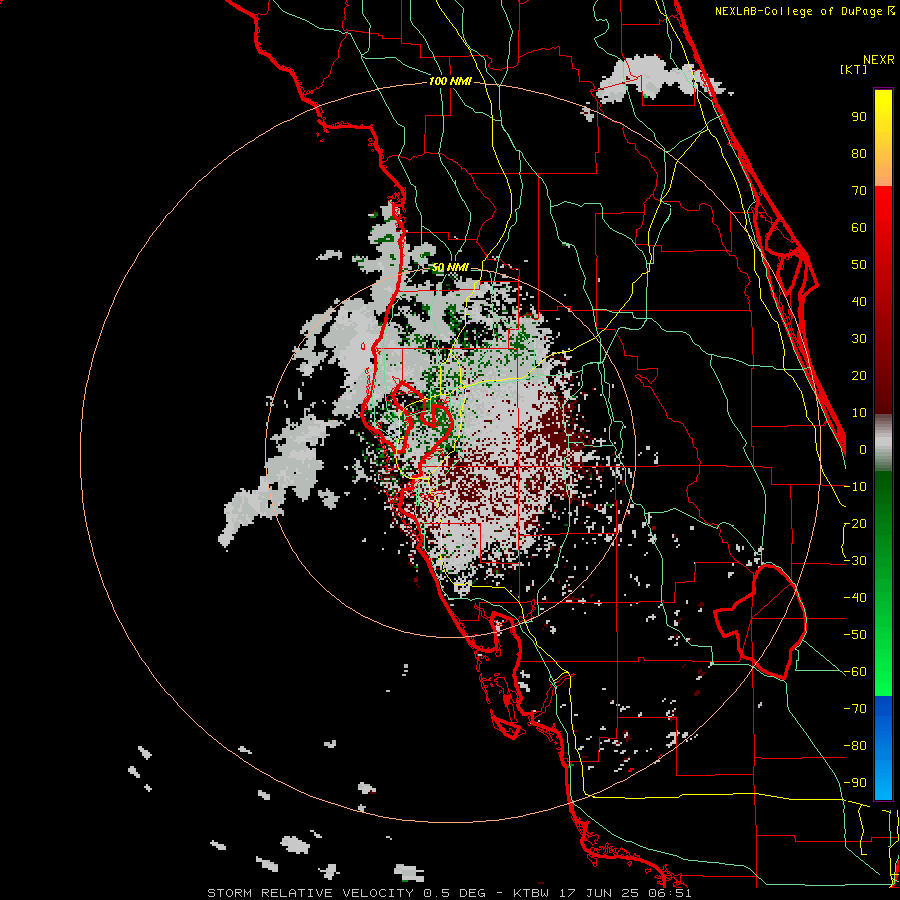Click the positive 70 scale label
The height and width of the screenshot is (900, 900).
[x=859, y=191]
